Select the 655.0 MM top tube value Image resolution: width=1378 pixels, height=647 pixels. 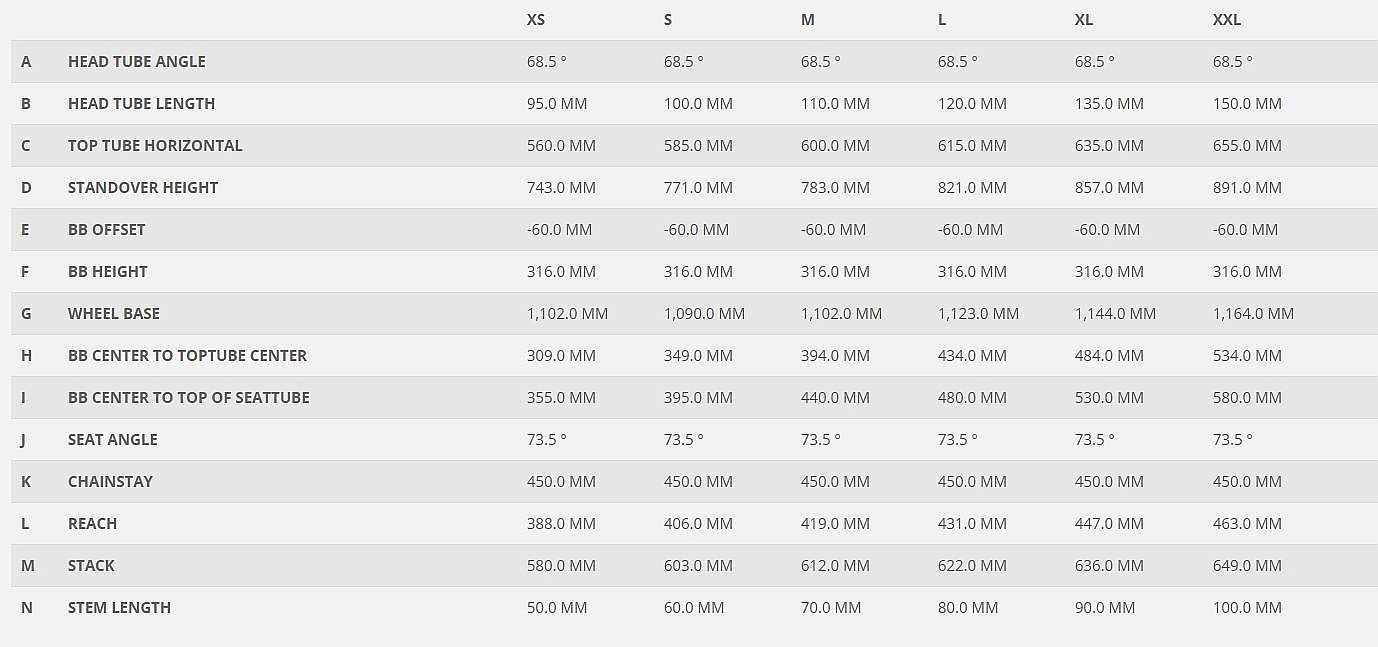1247,146
